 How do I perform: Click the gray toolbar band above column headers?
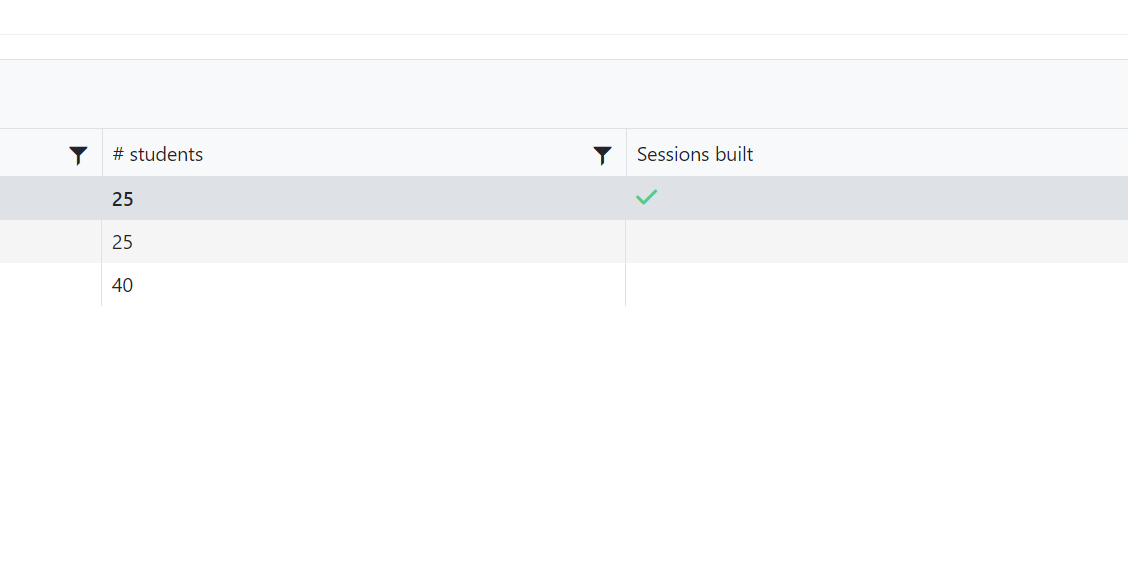564,94
